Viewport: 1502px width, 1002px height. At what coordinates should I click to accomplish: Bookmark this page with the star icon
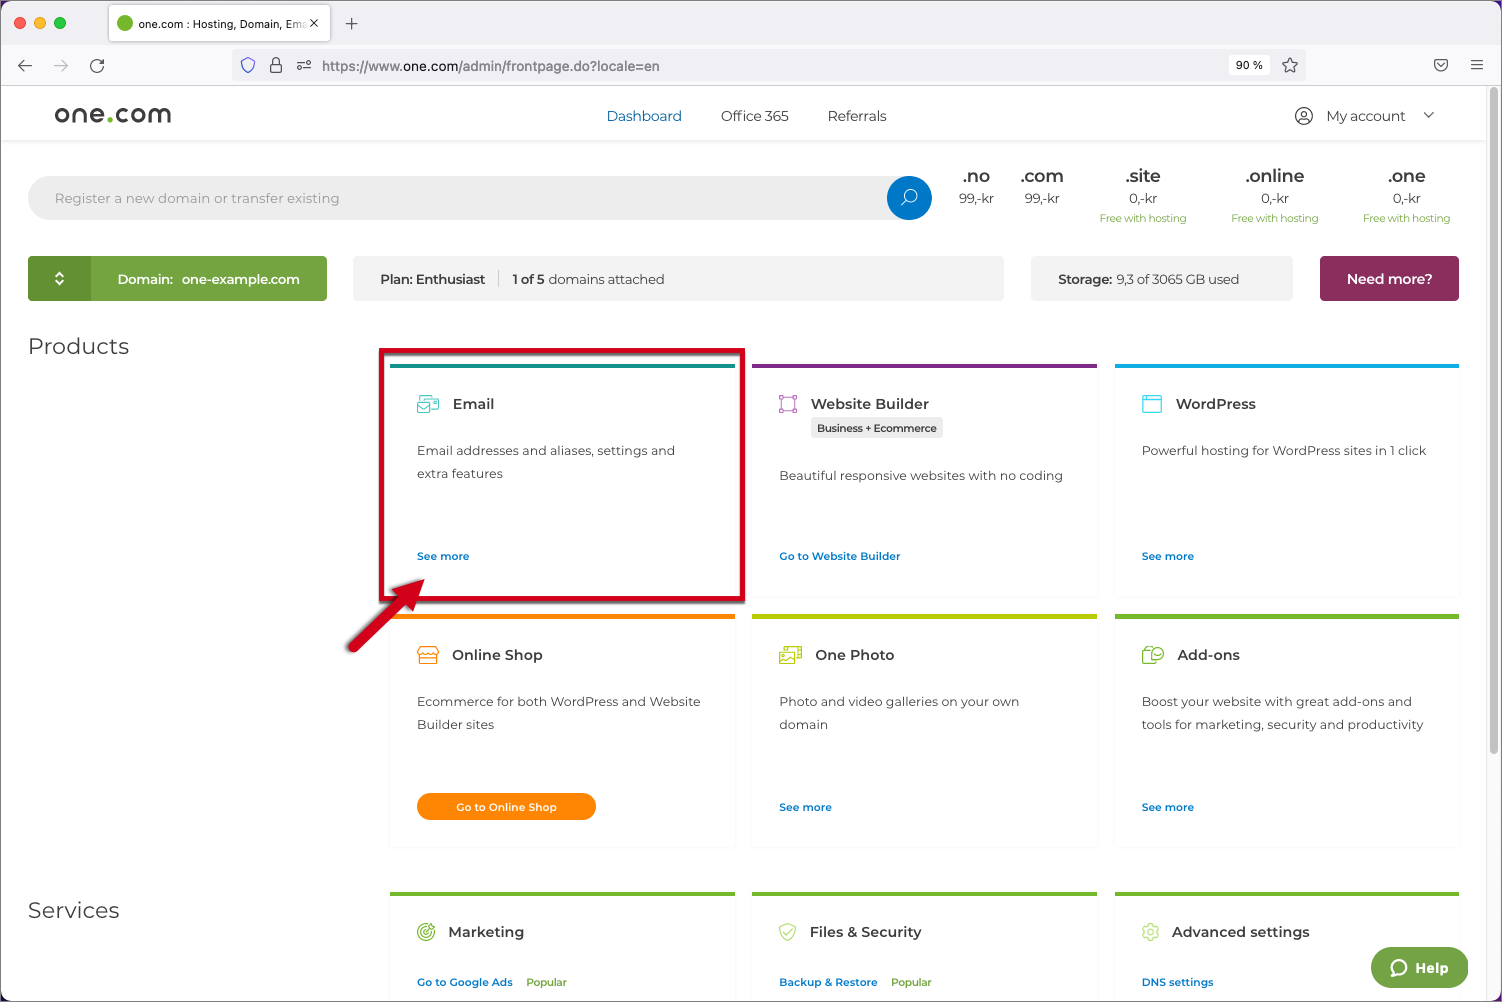(1290, 65)
